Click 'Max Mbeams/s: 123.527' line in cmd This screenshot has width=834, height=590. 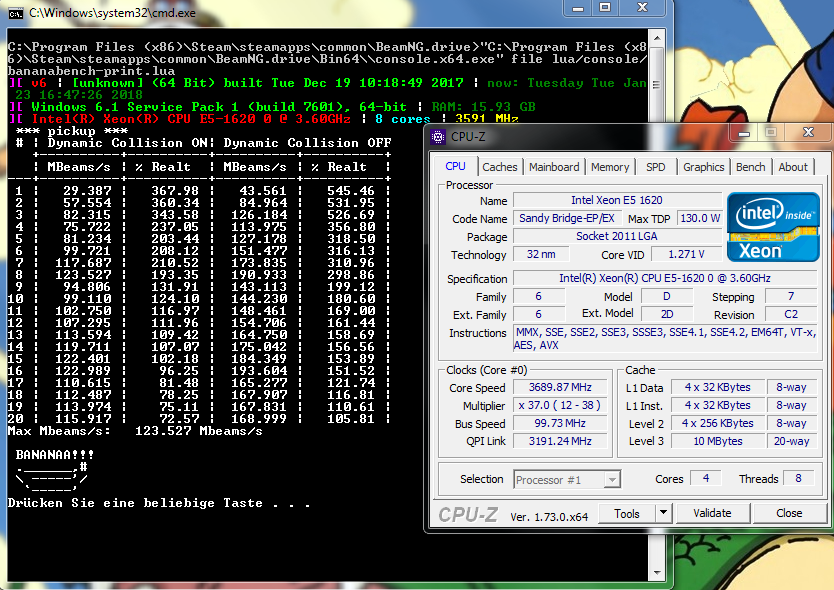(135, 431)
